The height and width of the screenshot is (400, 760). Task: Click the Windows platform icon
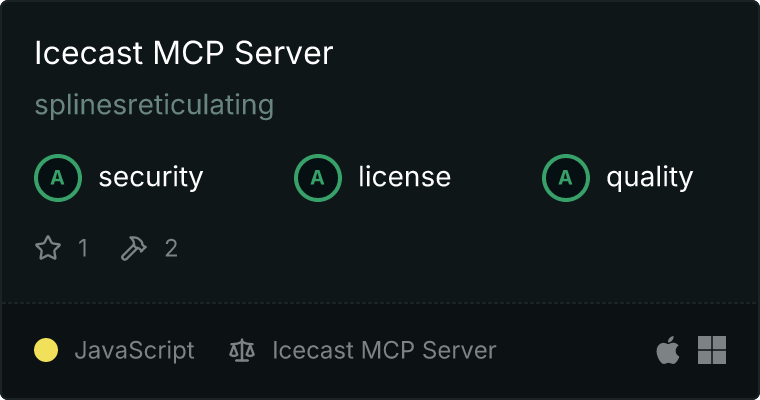(x=712, y=350)
